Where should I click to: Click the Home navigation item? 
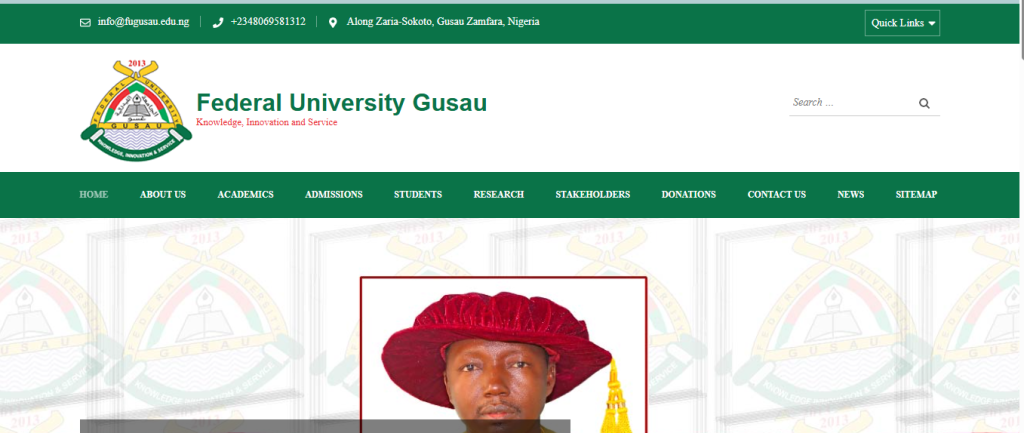click(94, 195)
